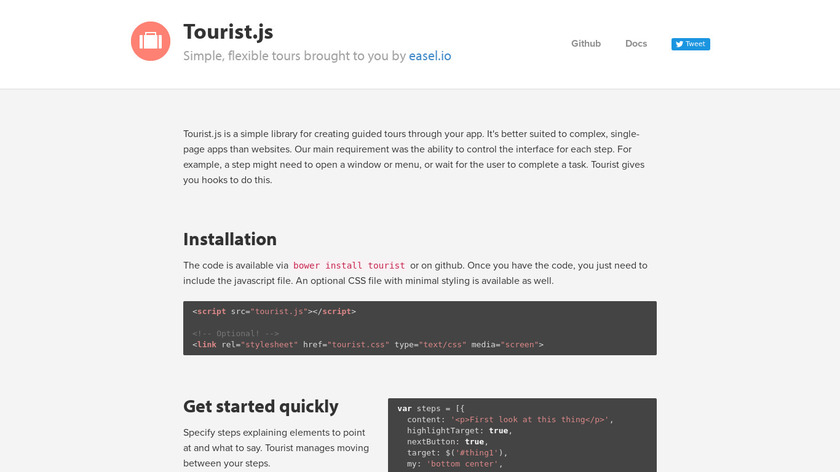Click the link rel stylesheet code line
Viewport: 840px width, 472px height.
pyautogui.click(x=368, y=344)
